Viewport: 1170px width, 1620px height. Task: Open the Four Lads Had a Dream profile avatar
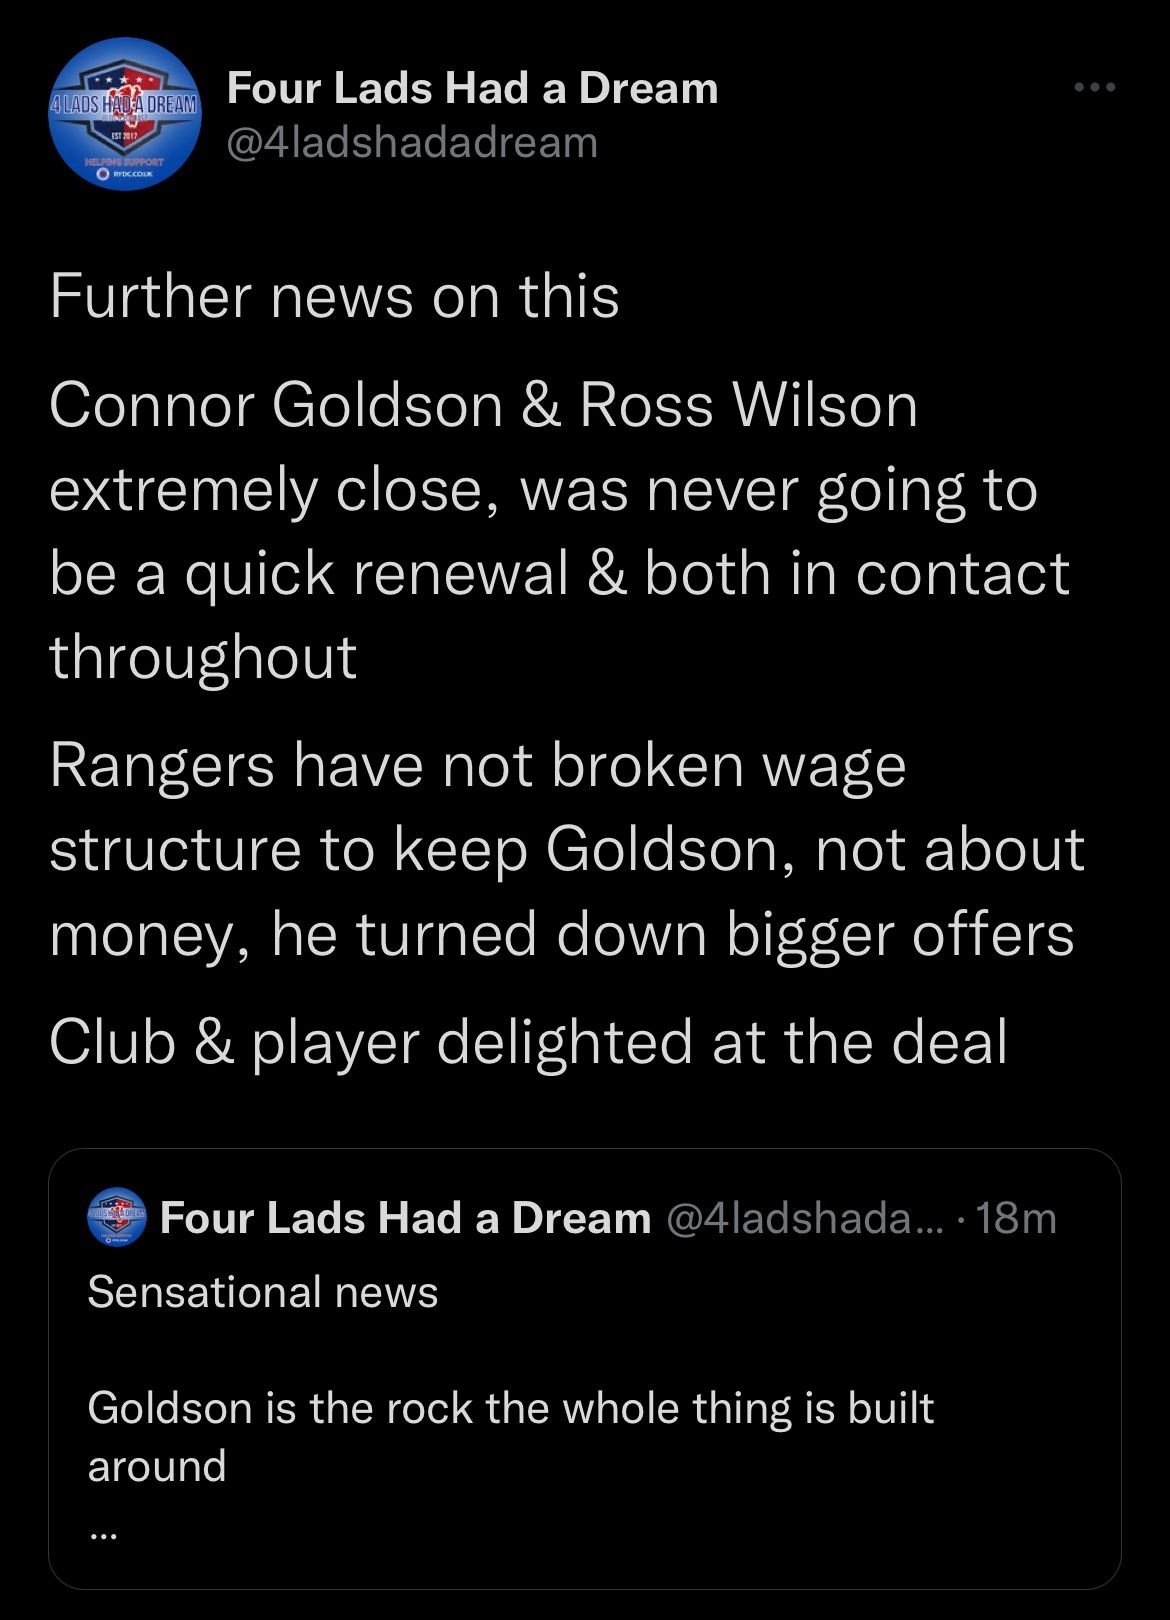(125, 113)
